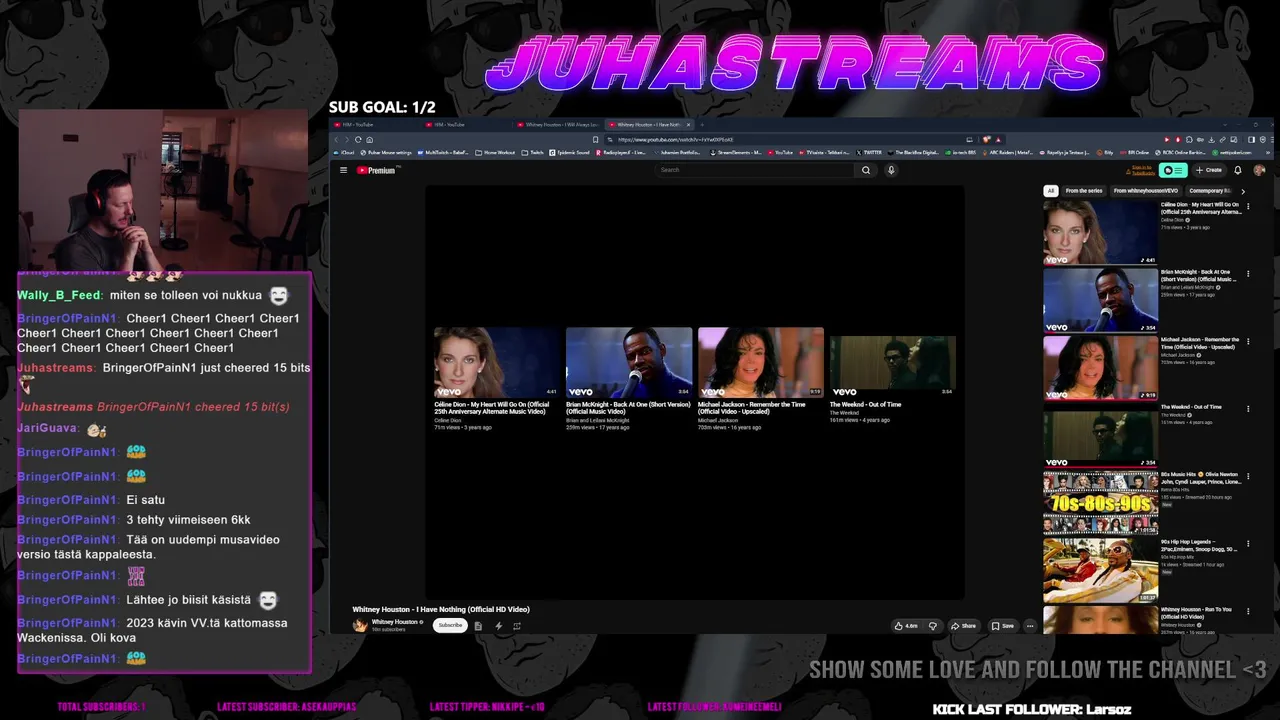Open options for The Weeknd sidebar video
The height and width of the screenshot is (720, 1280).
pos(1247,408)
